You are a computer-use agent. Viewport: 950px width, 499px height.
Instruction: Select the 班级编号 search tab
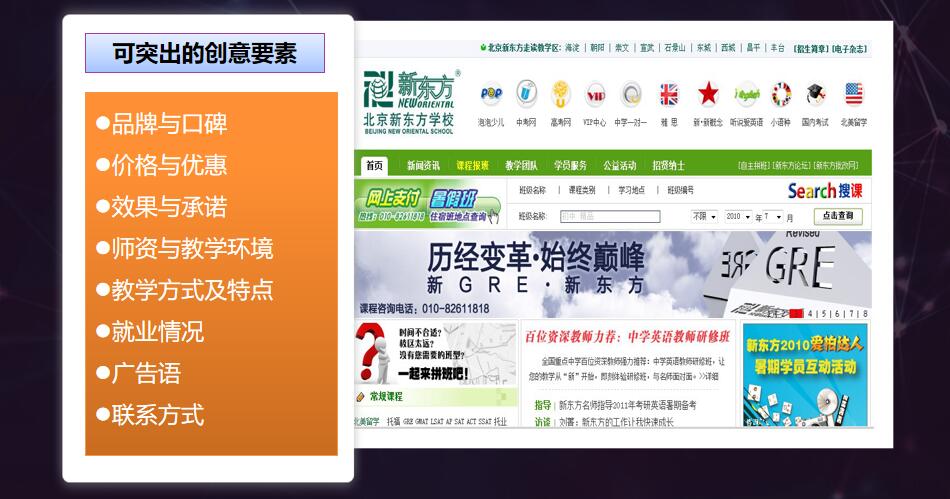click(x=680, y=190)
